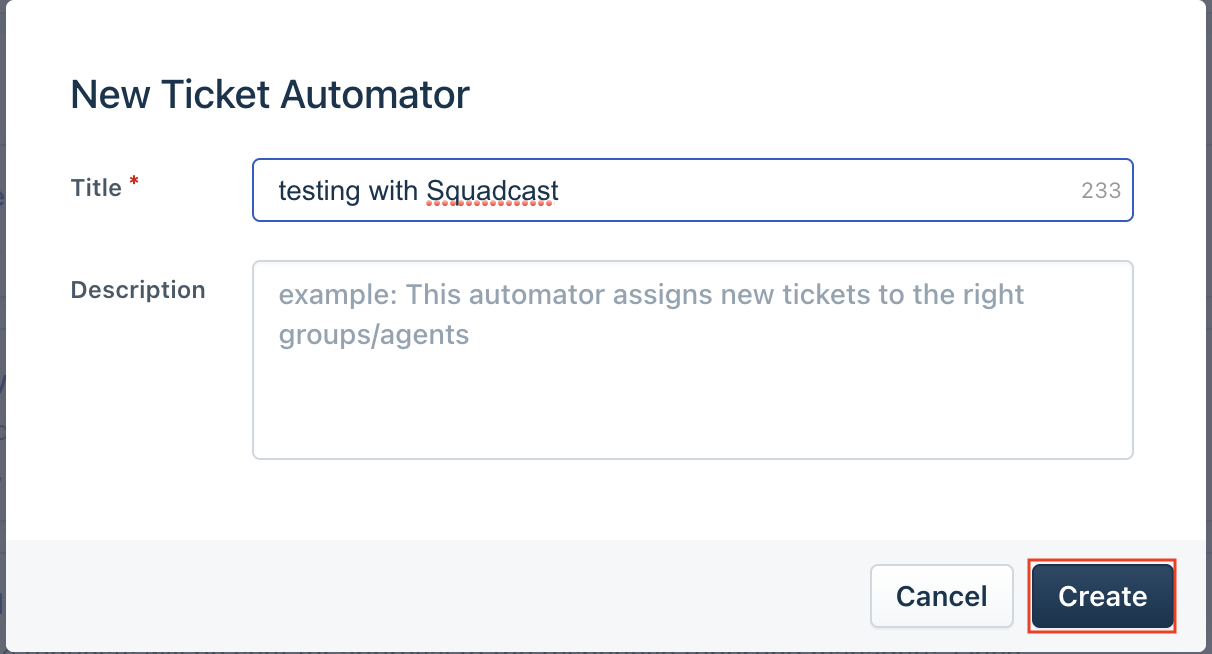
Task: Click the red required asterisk beside Title
Action: pyautogui.click(x=134, y=182)
